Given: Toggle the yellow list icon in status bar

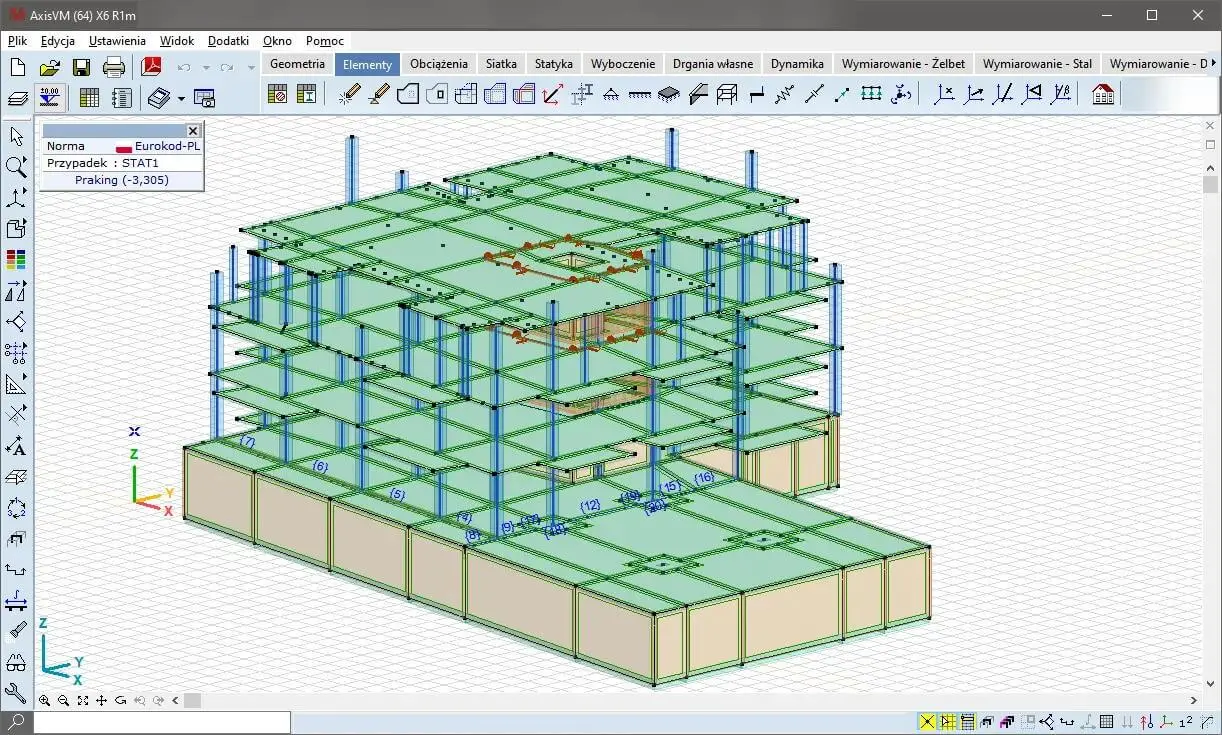Looking at the screenshot, I should (967, 721).
